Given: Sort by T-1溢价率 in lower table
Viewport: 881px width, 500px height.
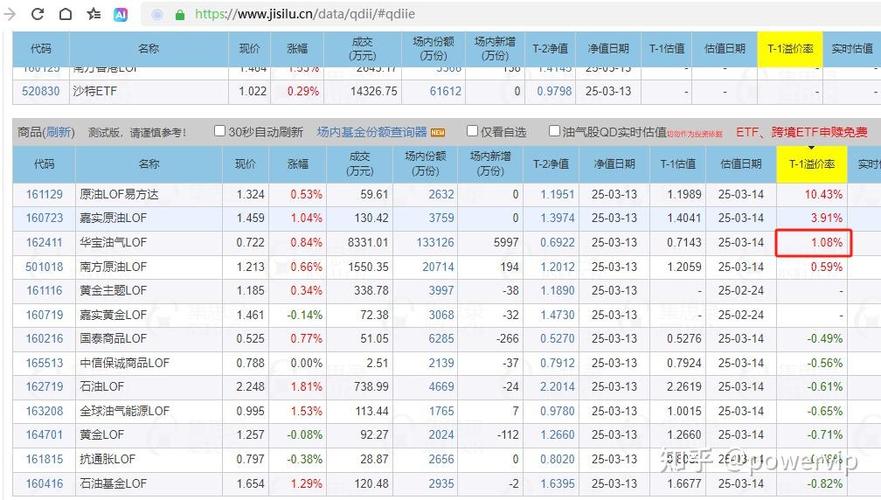Looking at the screenshot, I should pyautogui.click(x=811, y=164).
